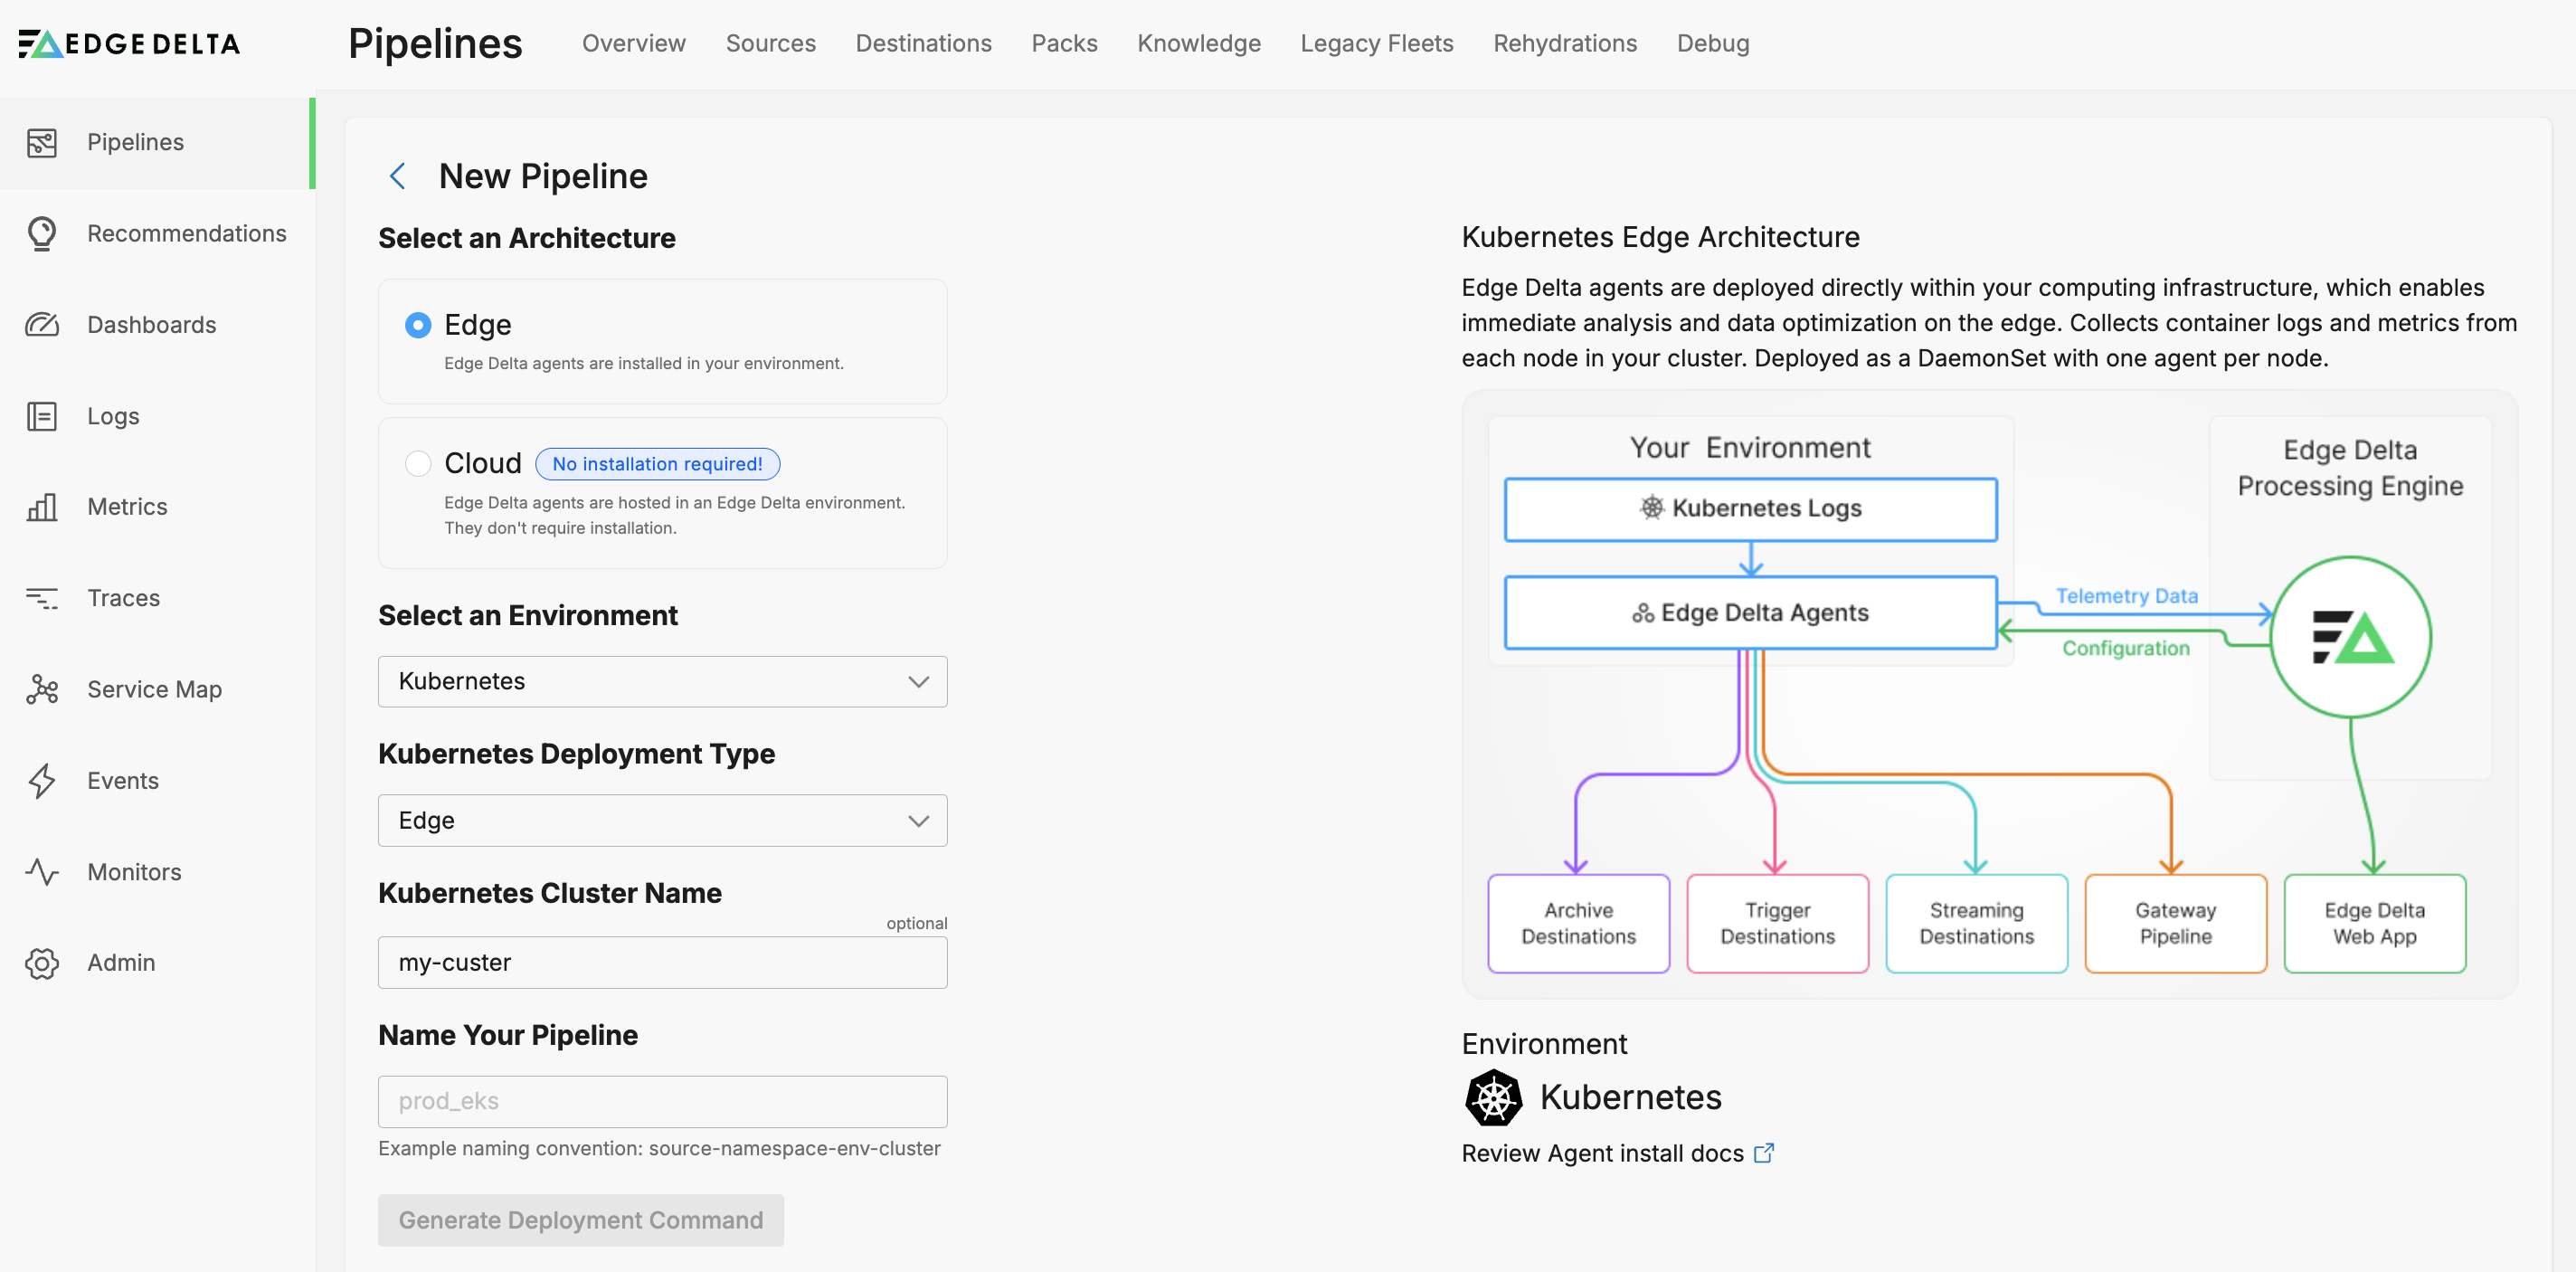Viewport: 2576px width, 1272px height.
Task: Click the Traces sidebar icon
Action: tap(42, 598)
